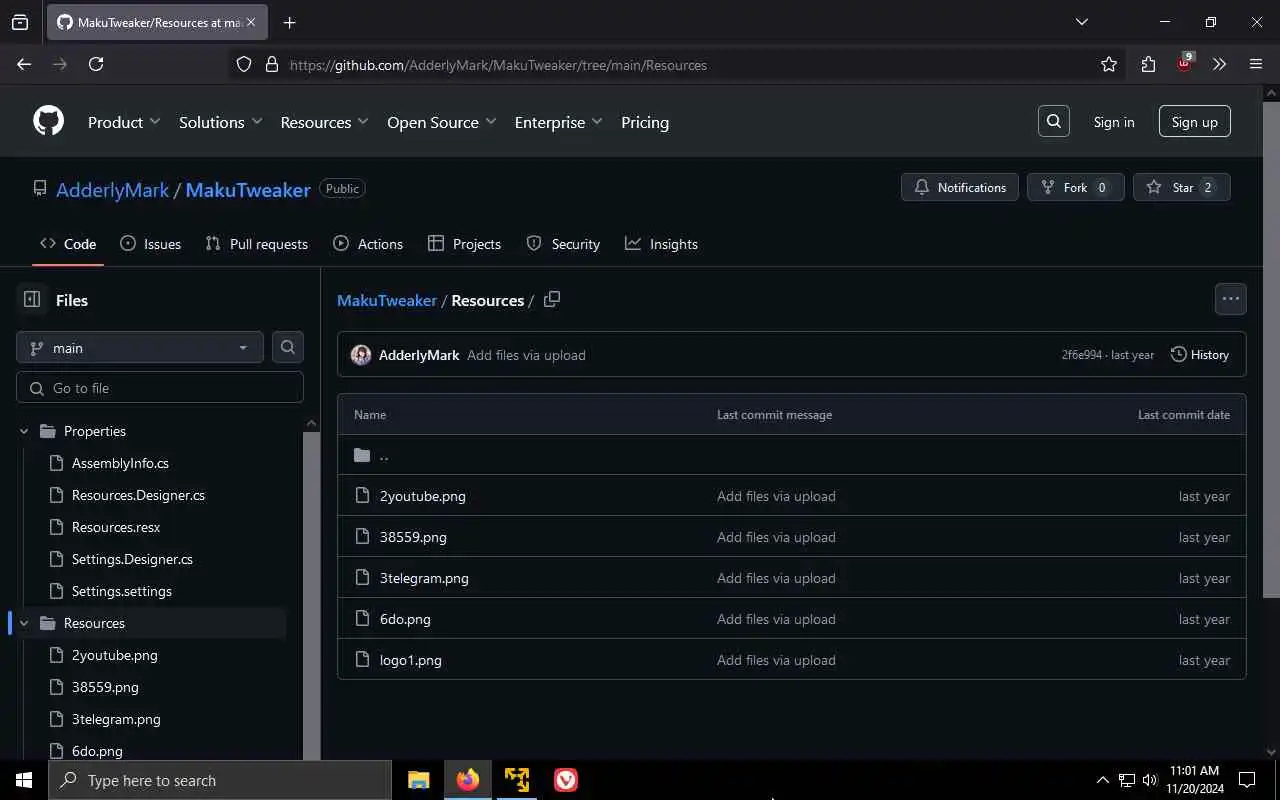
Task: Open the Firefox extensions puzzle icon
Action: pyautogui.click(x=1148, y=64)
